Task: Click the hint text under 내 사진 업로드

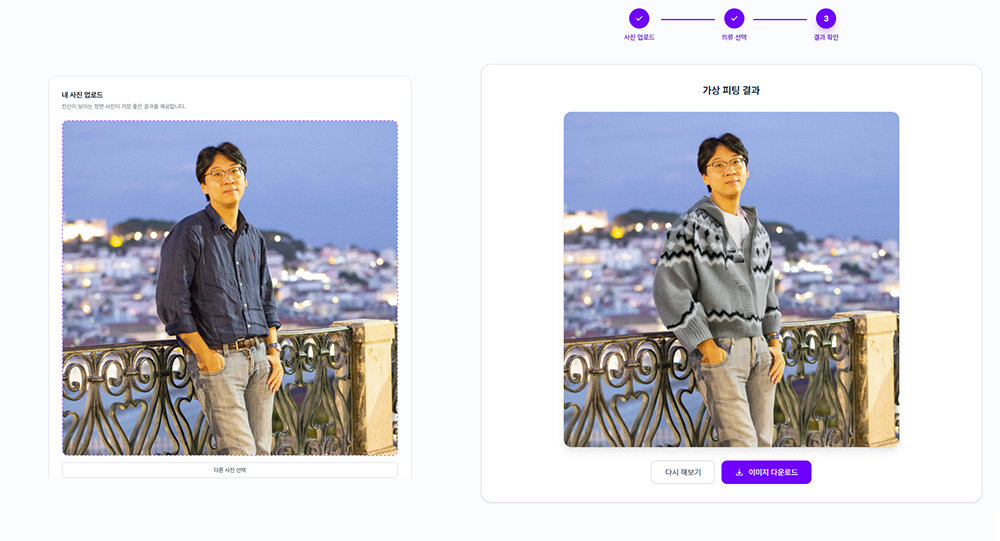Action: coord(124,106)
